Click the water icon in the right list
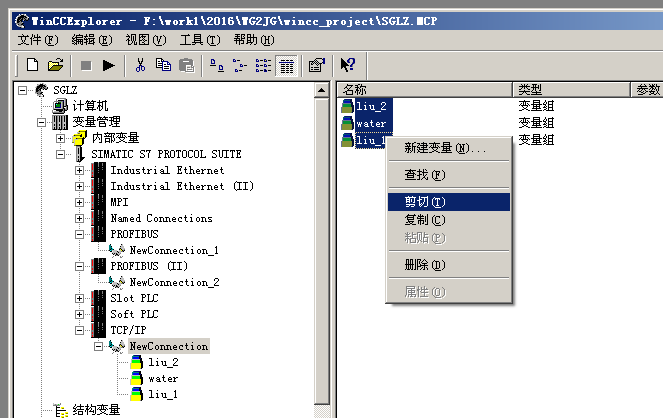Viewport: 663px width, 418px height. tap(347, 123)
